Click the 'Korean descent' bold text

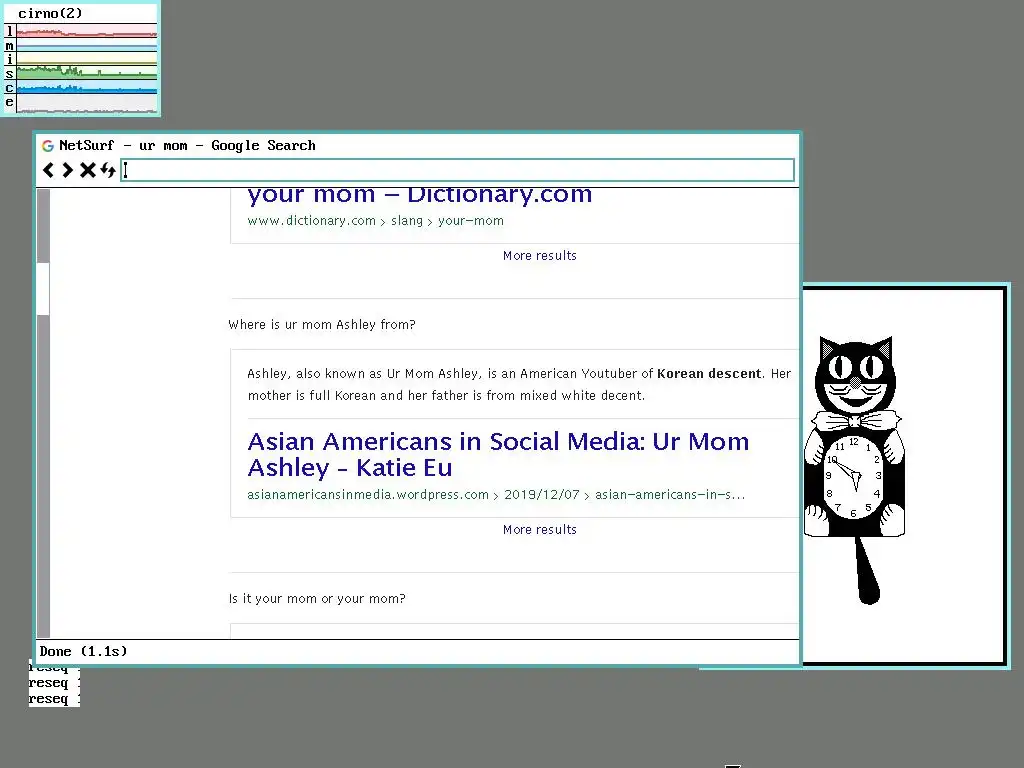coord(709,374)
